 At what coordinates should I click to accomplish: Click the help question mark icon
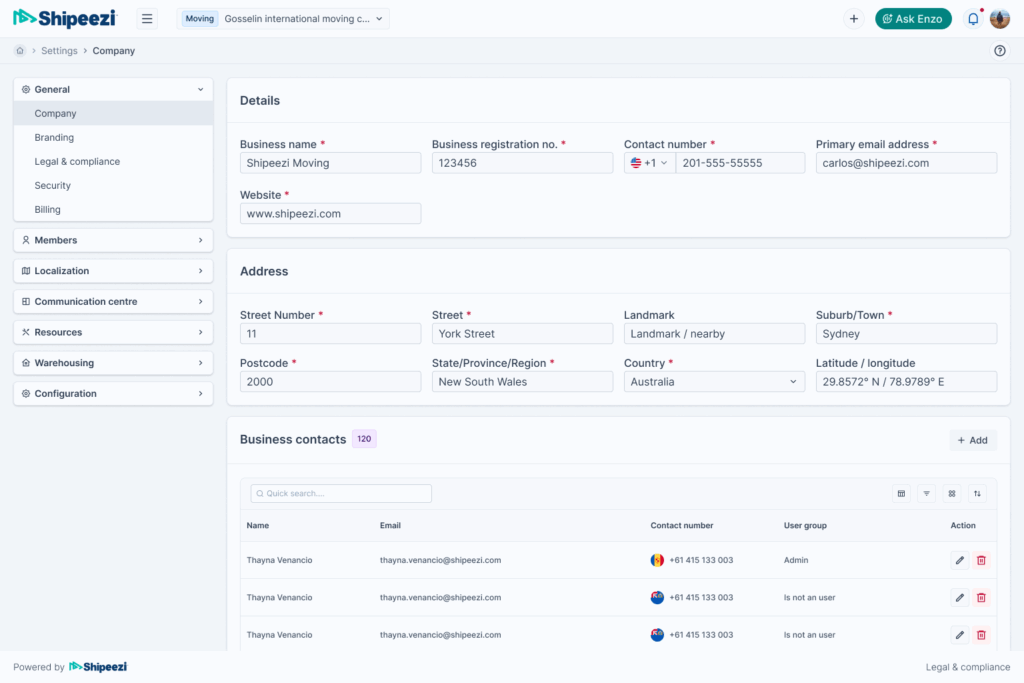click(x=999, y=51)
